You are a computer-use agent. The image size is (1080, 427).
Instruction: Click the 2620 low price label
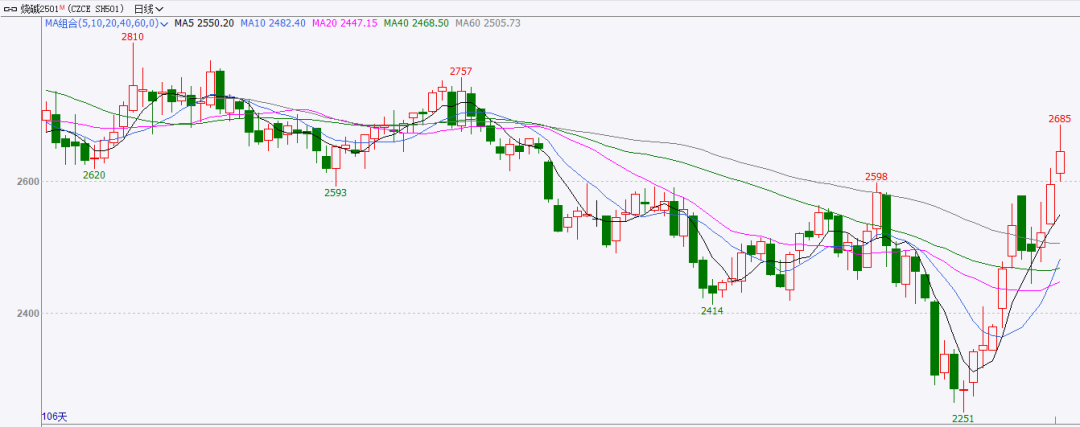(94, 174)
